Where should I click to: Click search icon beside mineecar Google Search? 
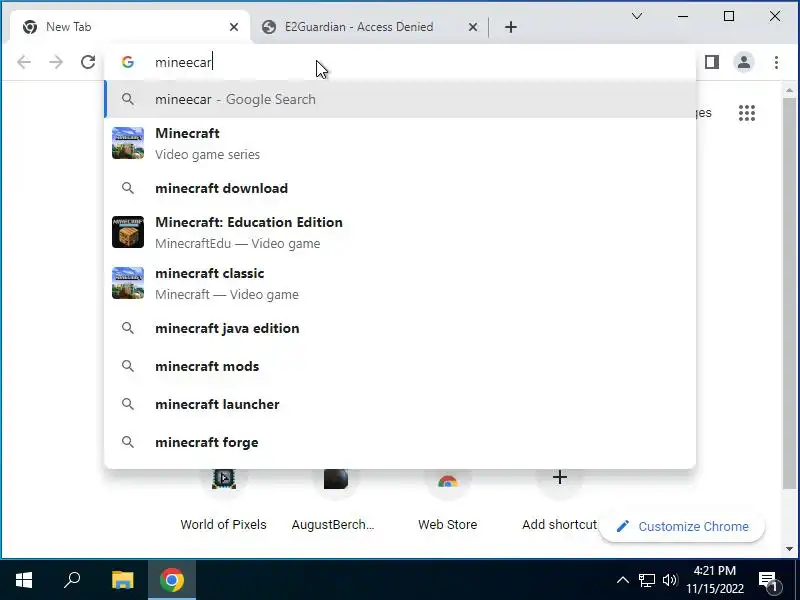point(128,99)
